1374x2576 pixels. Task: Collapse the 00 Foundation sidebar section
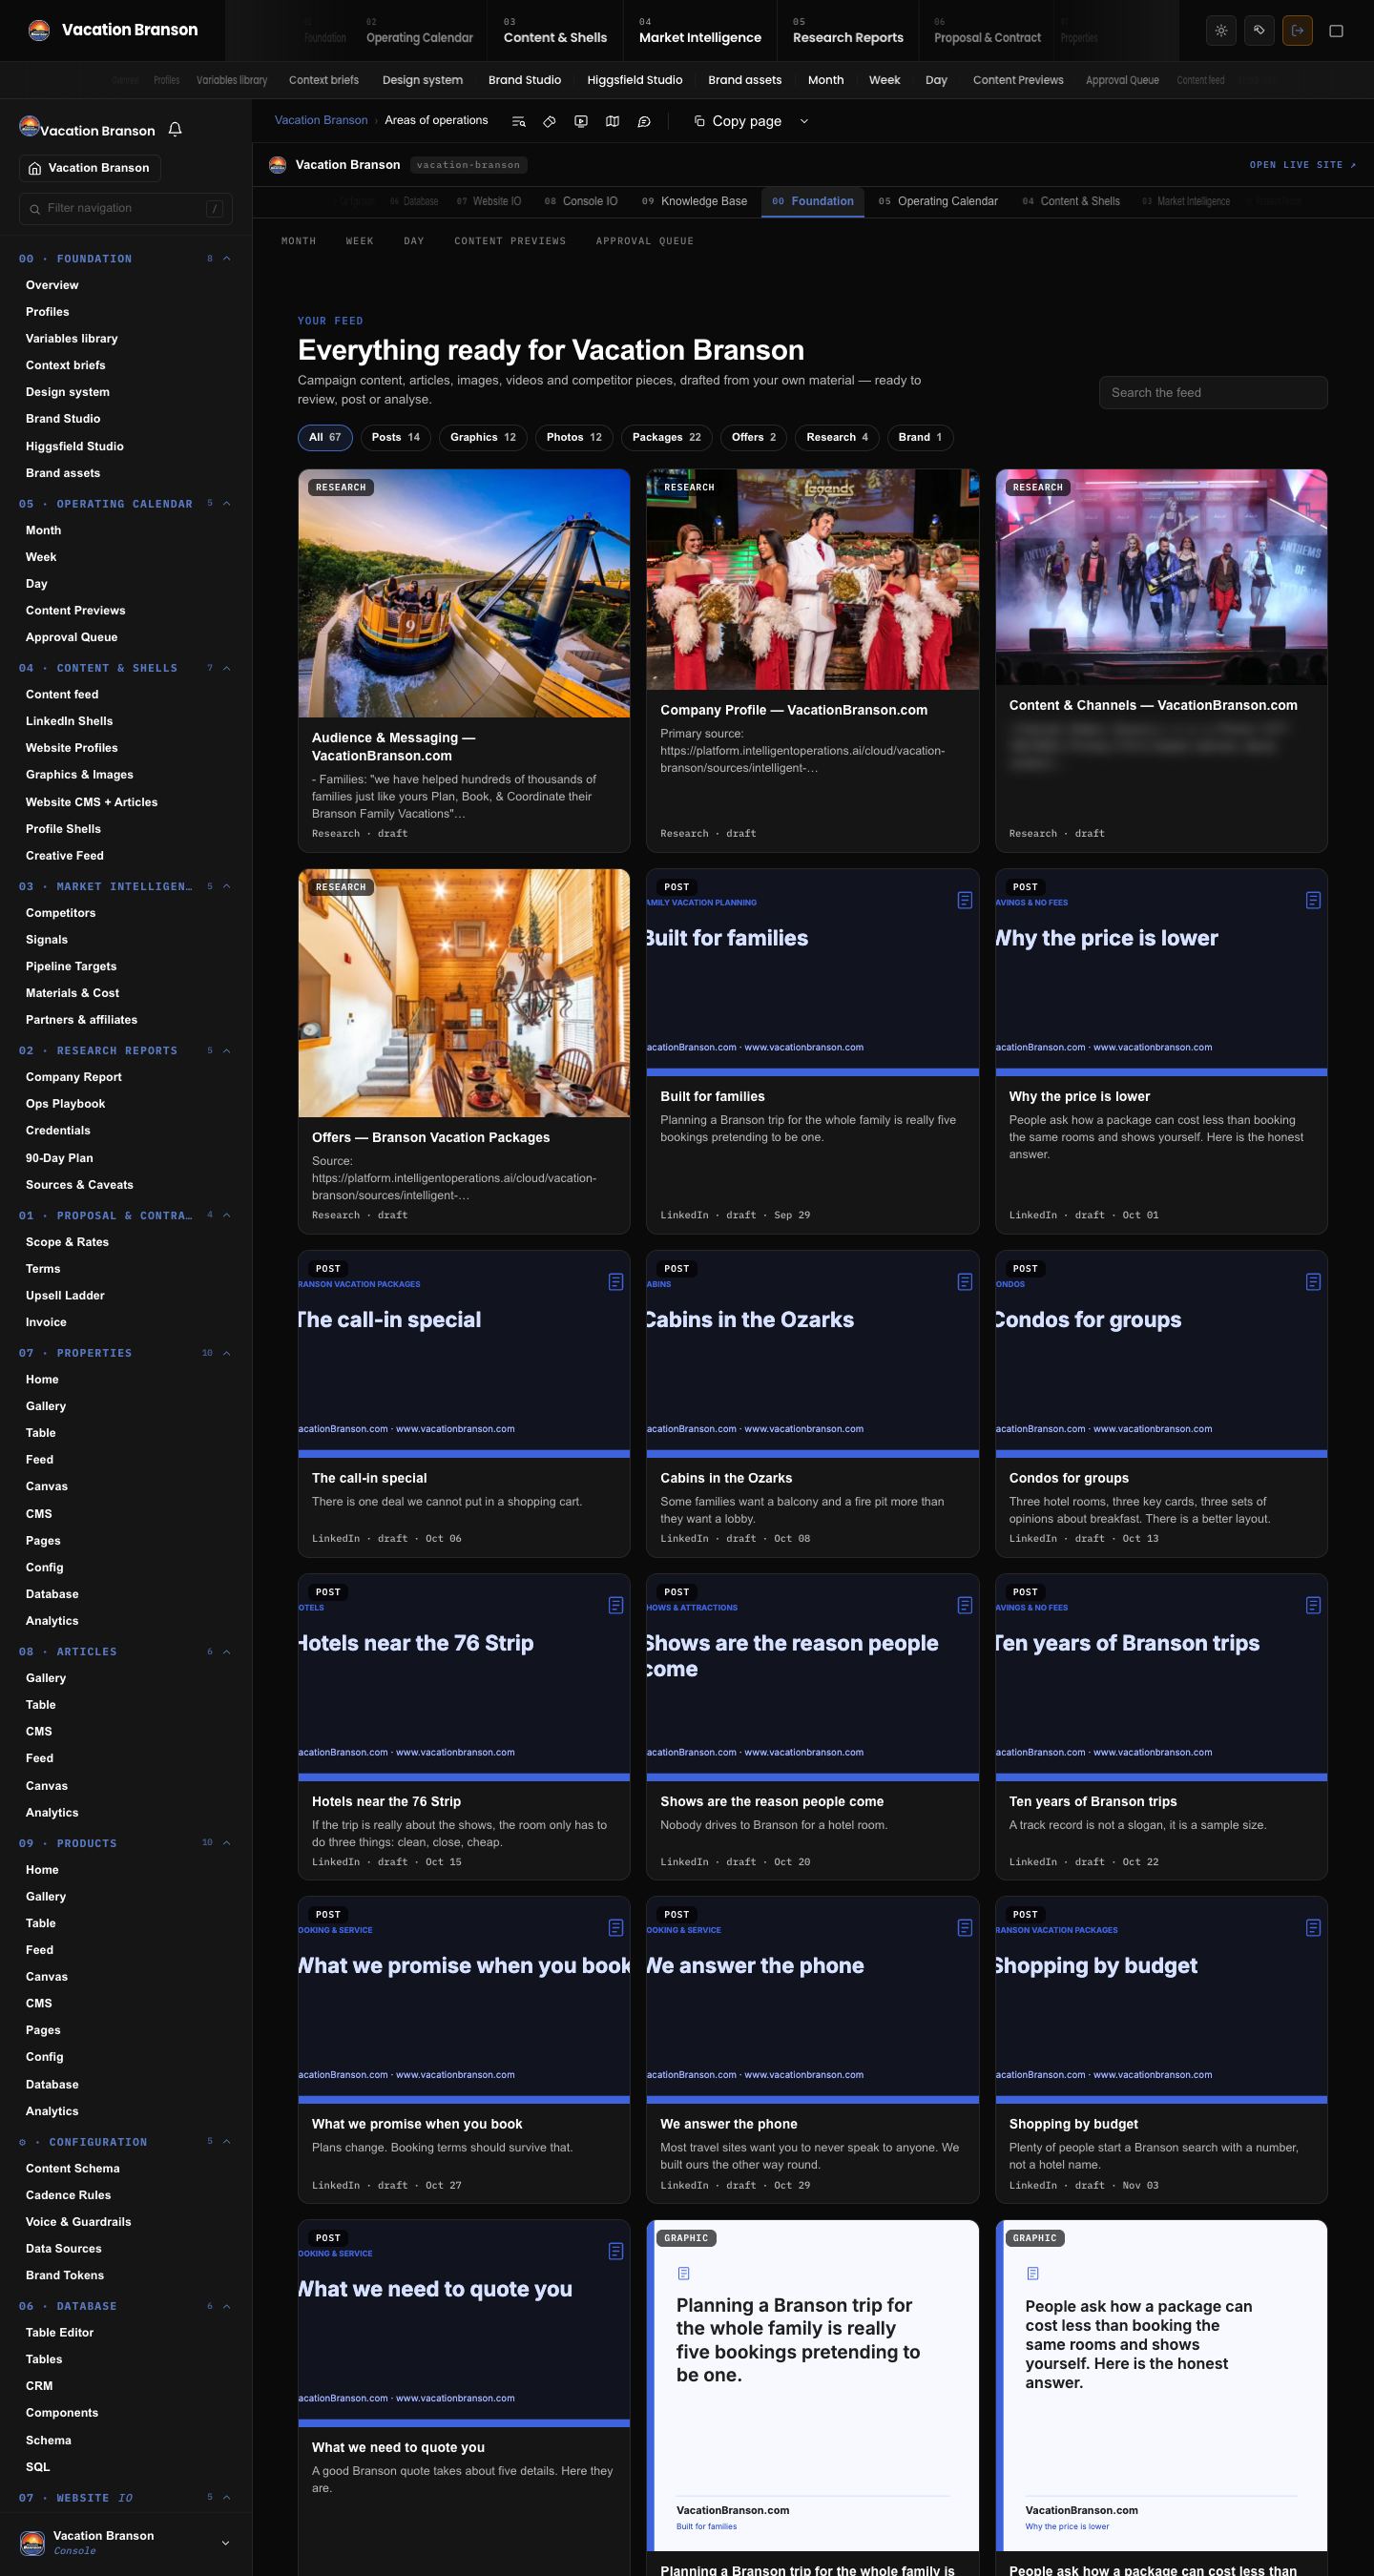(227, 259)
